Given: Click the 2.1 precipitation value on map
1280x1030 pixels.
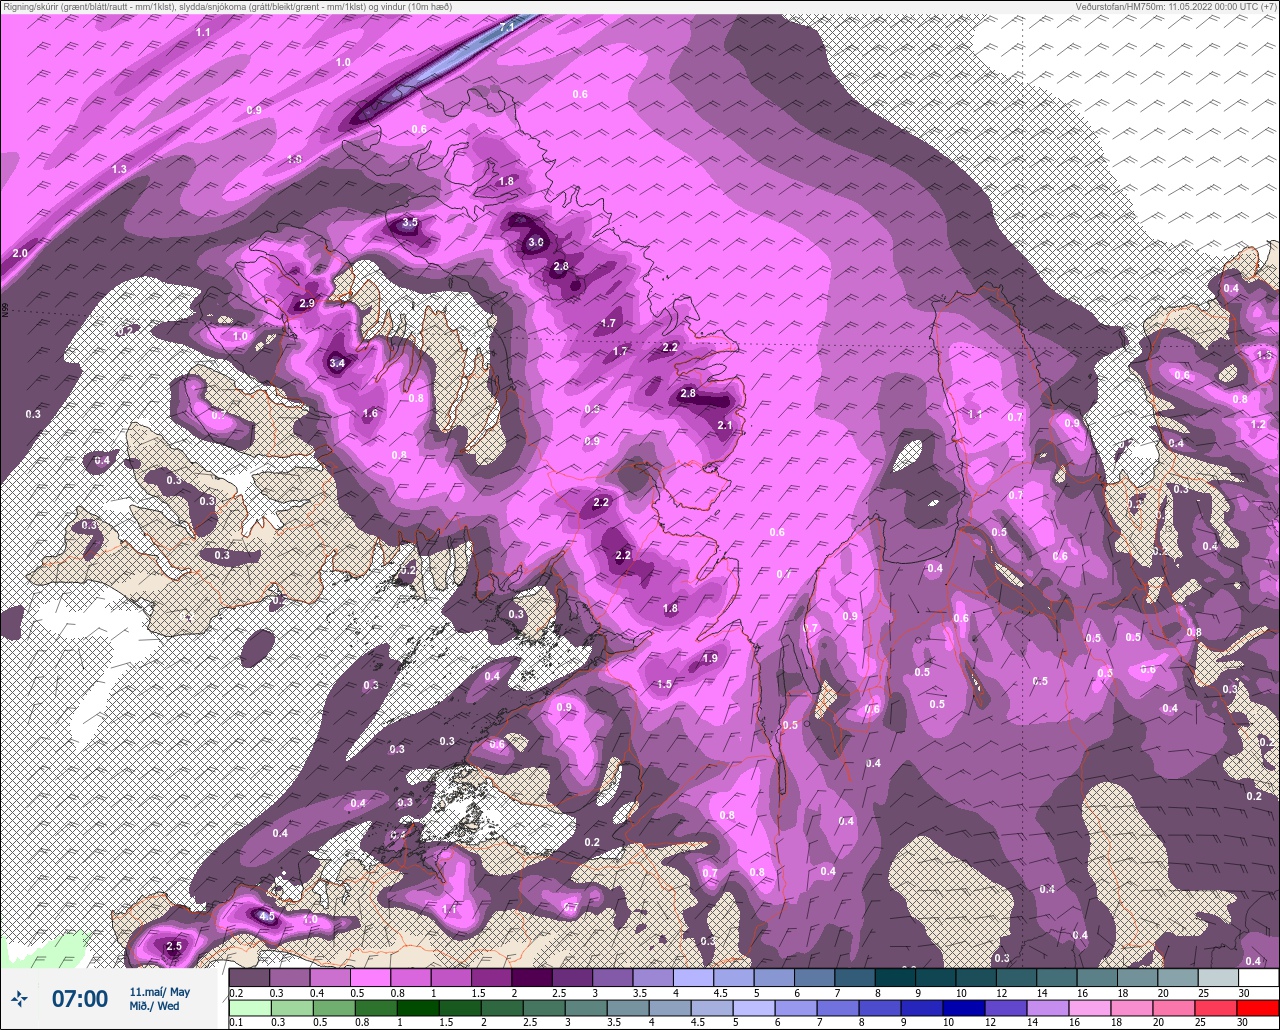Looking at the screenshot, I should (x=726, y=425).
